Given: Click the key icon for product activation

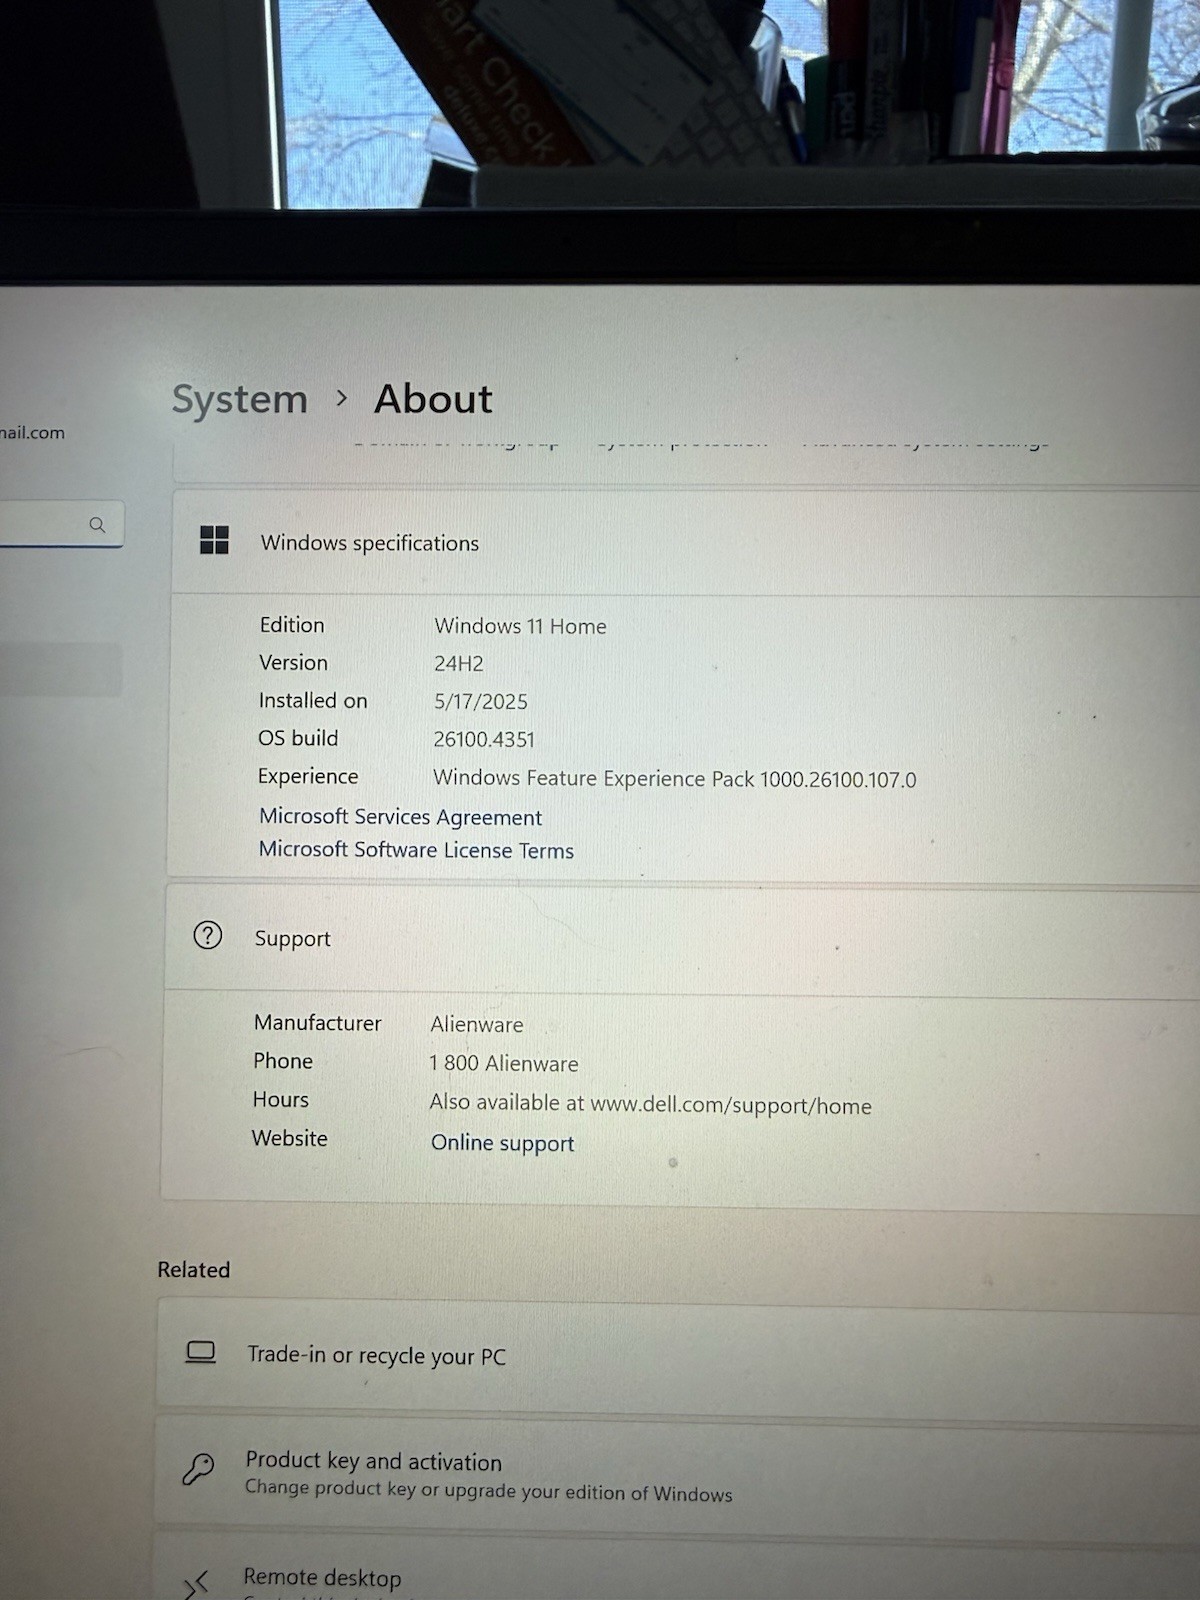Looking at the screenshot, I should 198,1468.
